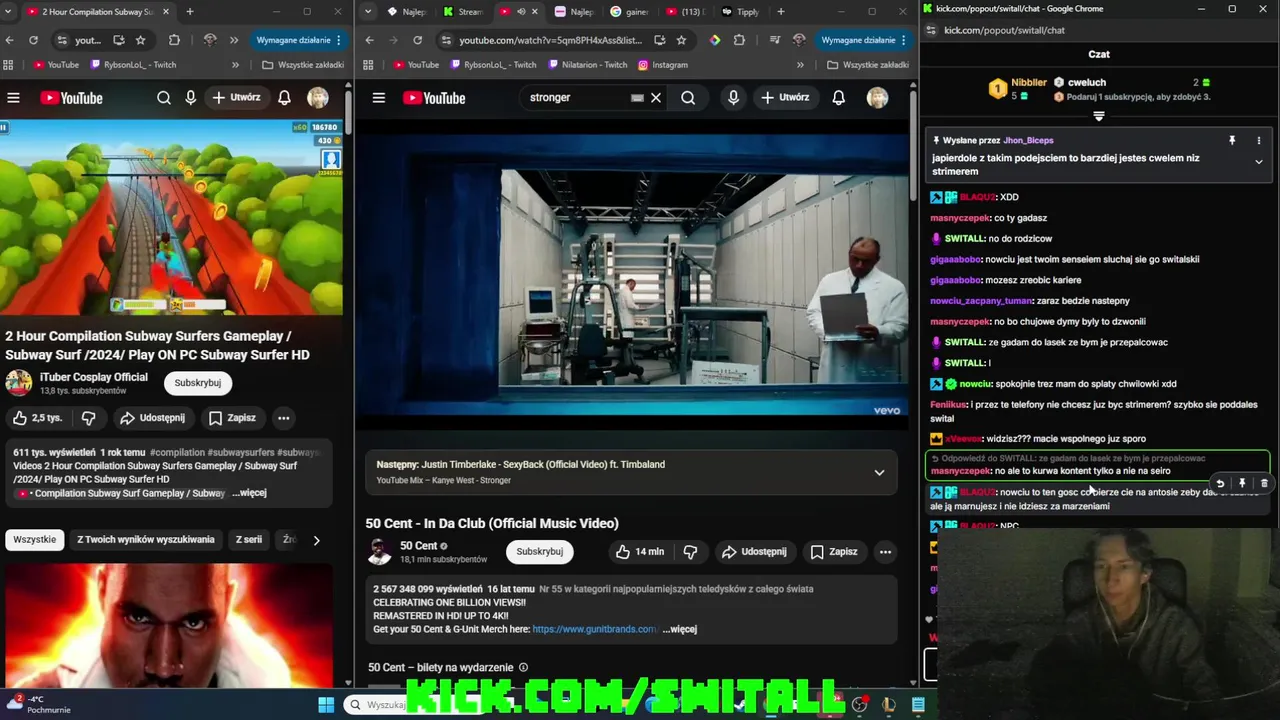Dislike the Subway Surfers video

pyautogui.click(x=88, y=418)
